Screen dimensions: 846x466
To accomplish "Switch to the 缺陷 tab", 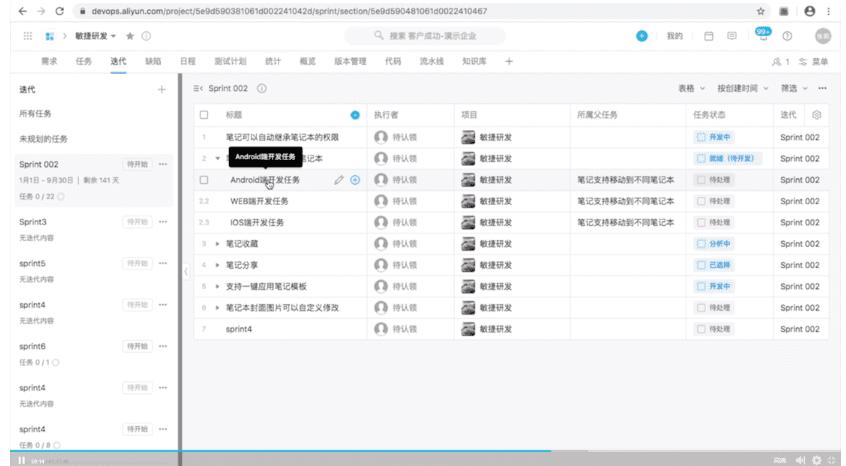I will pos(153,61).
